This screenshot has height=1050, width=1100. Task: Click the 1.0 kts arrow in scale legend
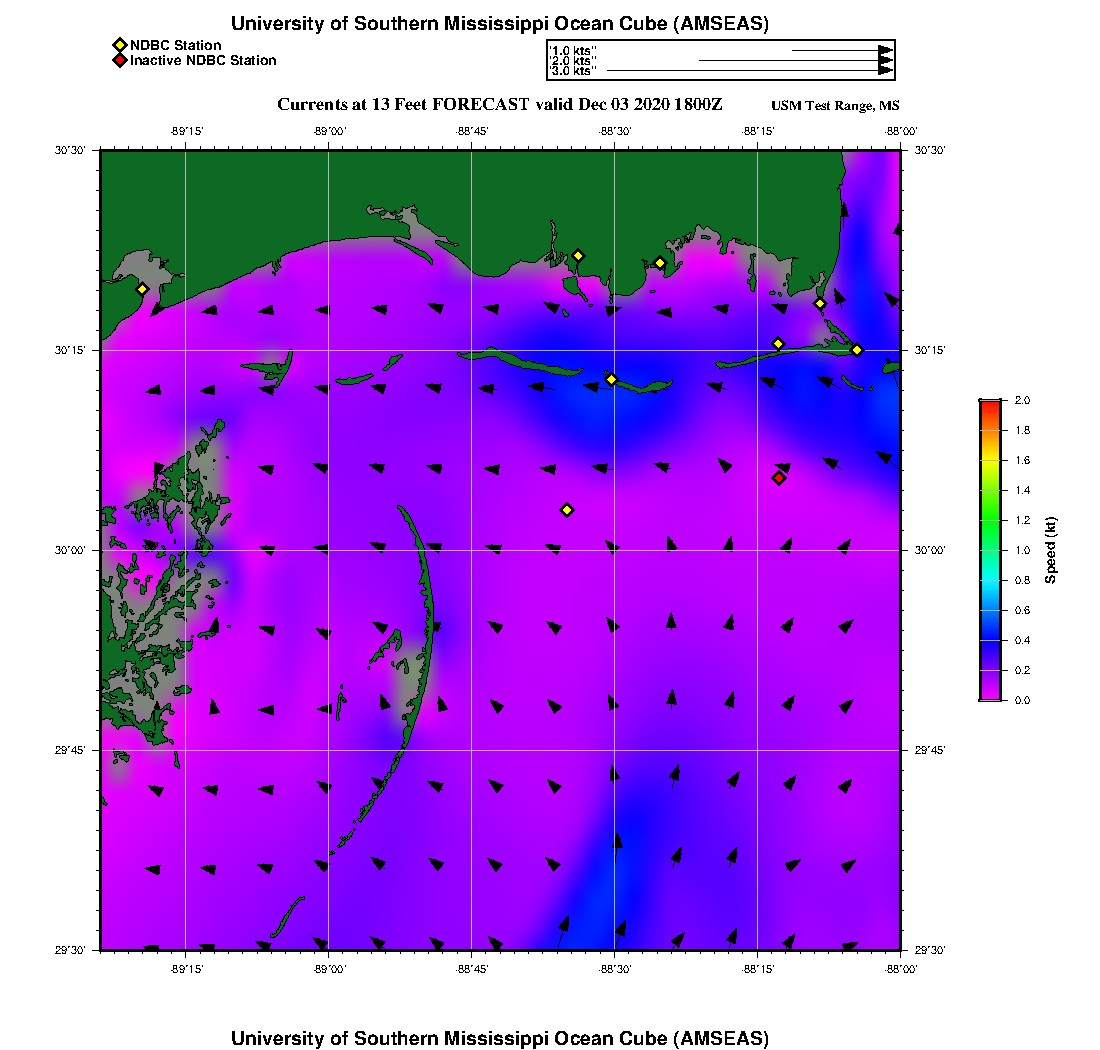click(x=842, y=49)
